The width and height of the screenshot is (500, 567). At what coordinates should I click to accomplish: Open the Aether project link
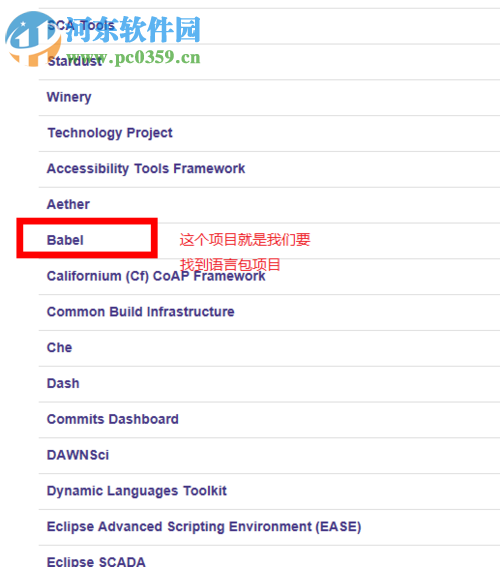(68, 204)
